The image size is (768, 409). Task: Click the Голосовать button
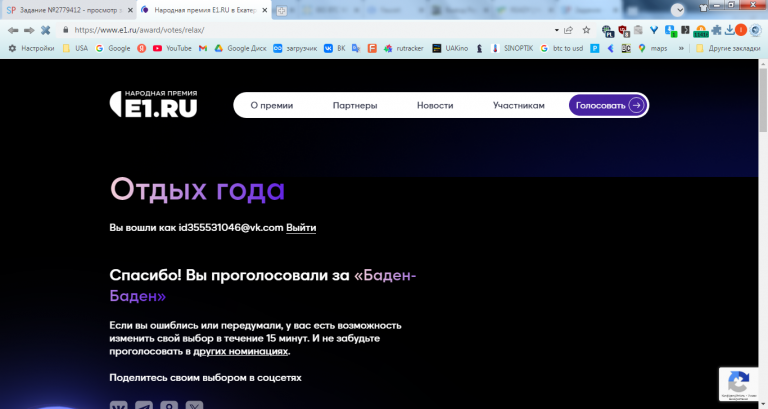[x=608, y=105]
